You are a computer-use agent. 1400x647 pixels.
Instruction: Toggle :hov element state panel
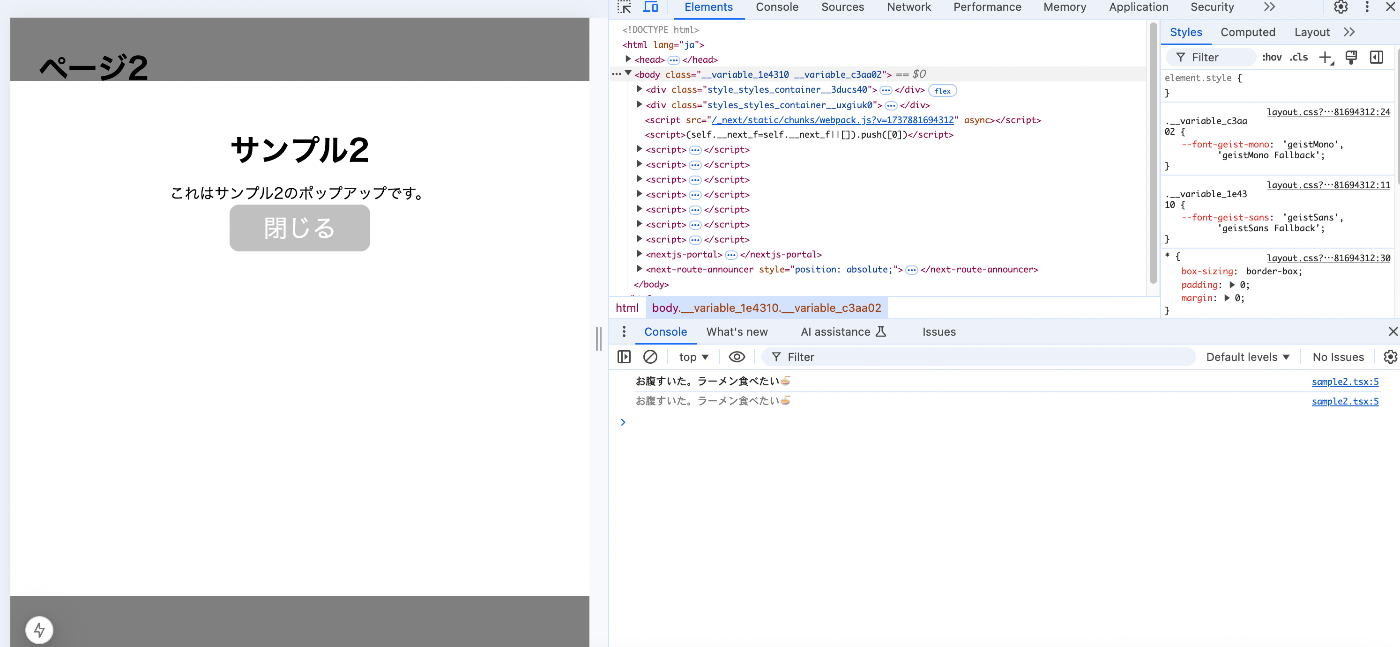coord(1272,57)
